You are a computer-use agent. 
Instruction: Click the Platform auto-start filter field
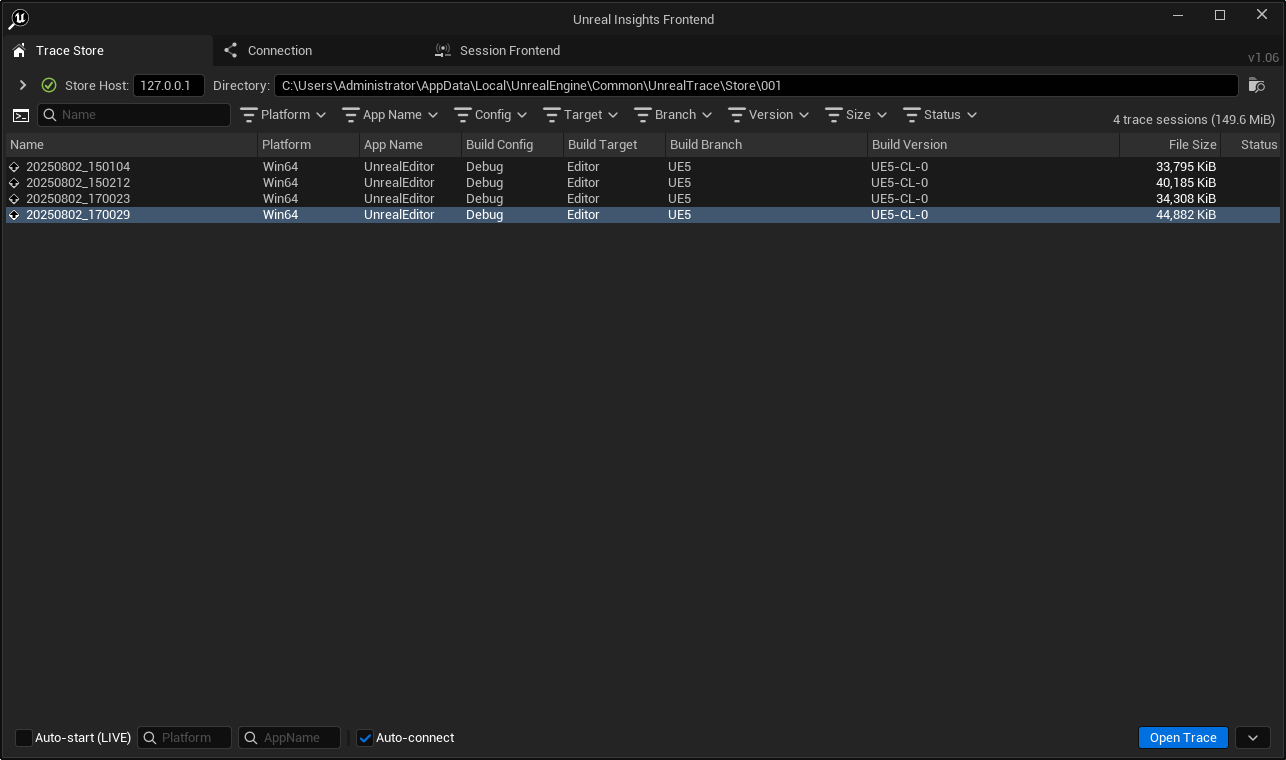pos(185,738)
